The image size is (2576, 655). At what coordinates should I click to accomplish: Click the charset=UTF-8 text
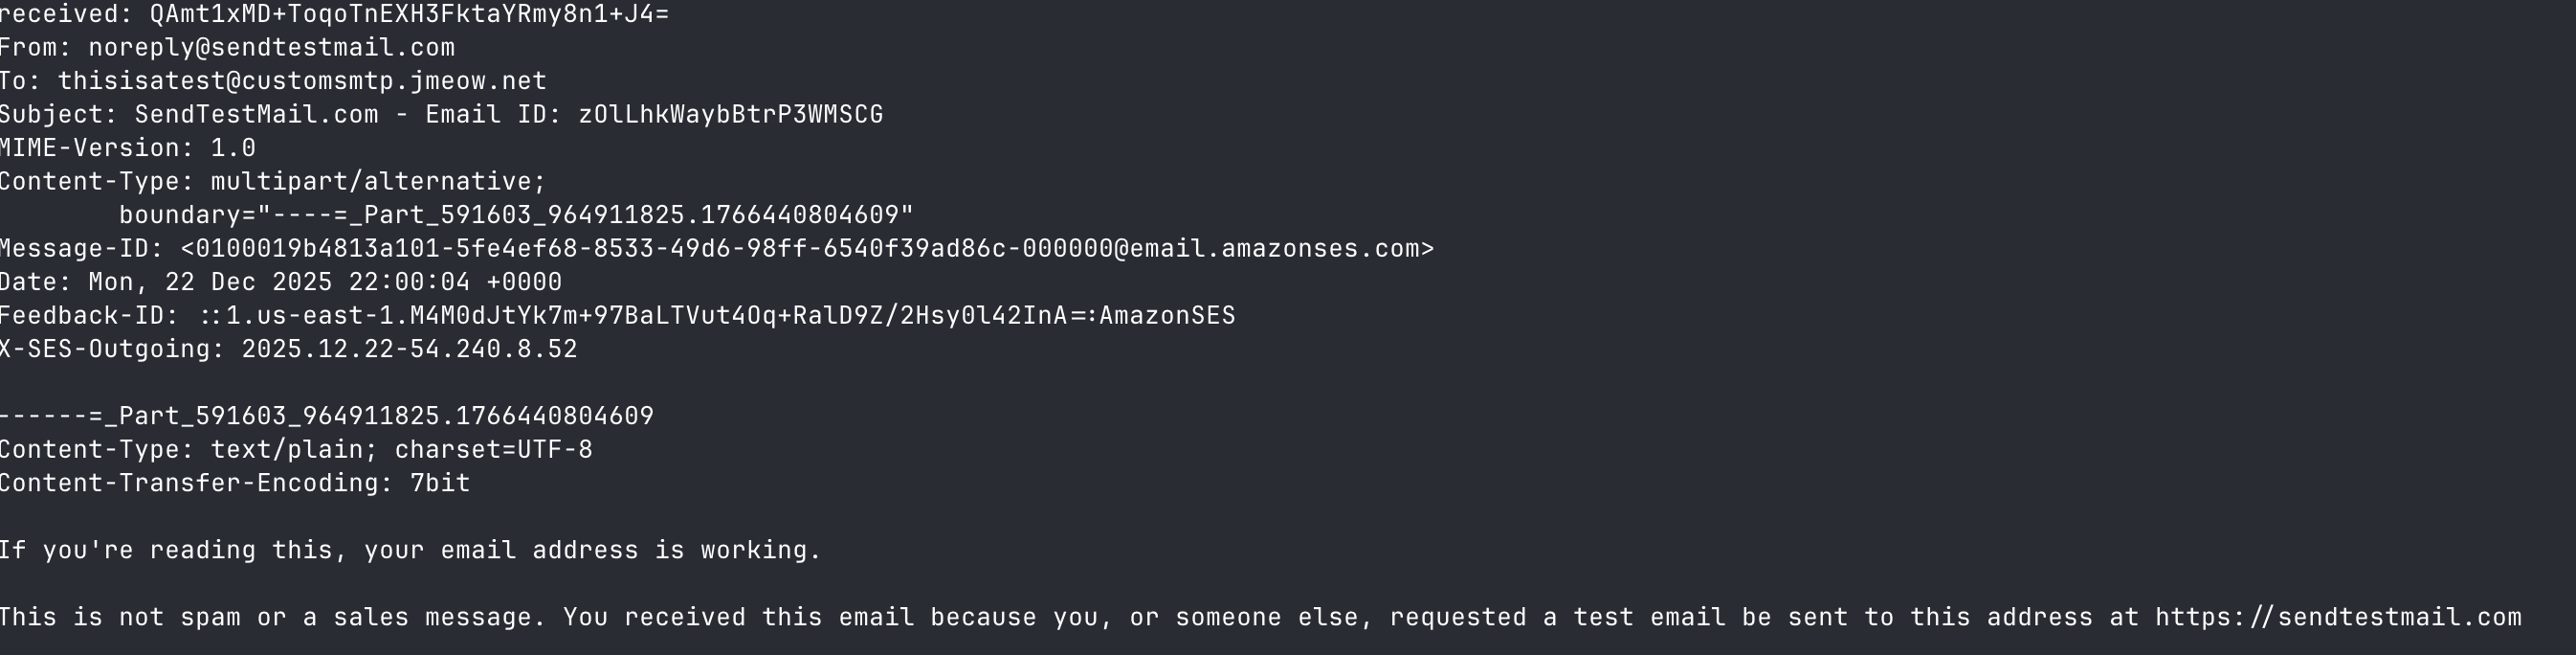tap(493, 450)
